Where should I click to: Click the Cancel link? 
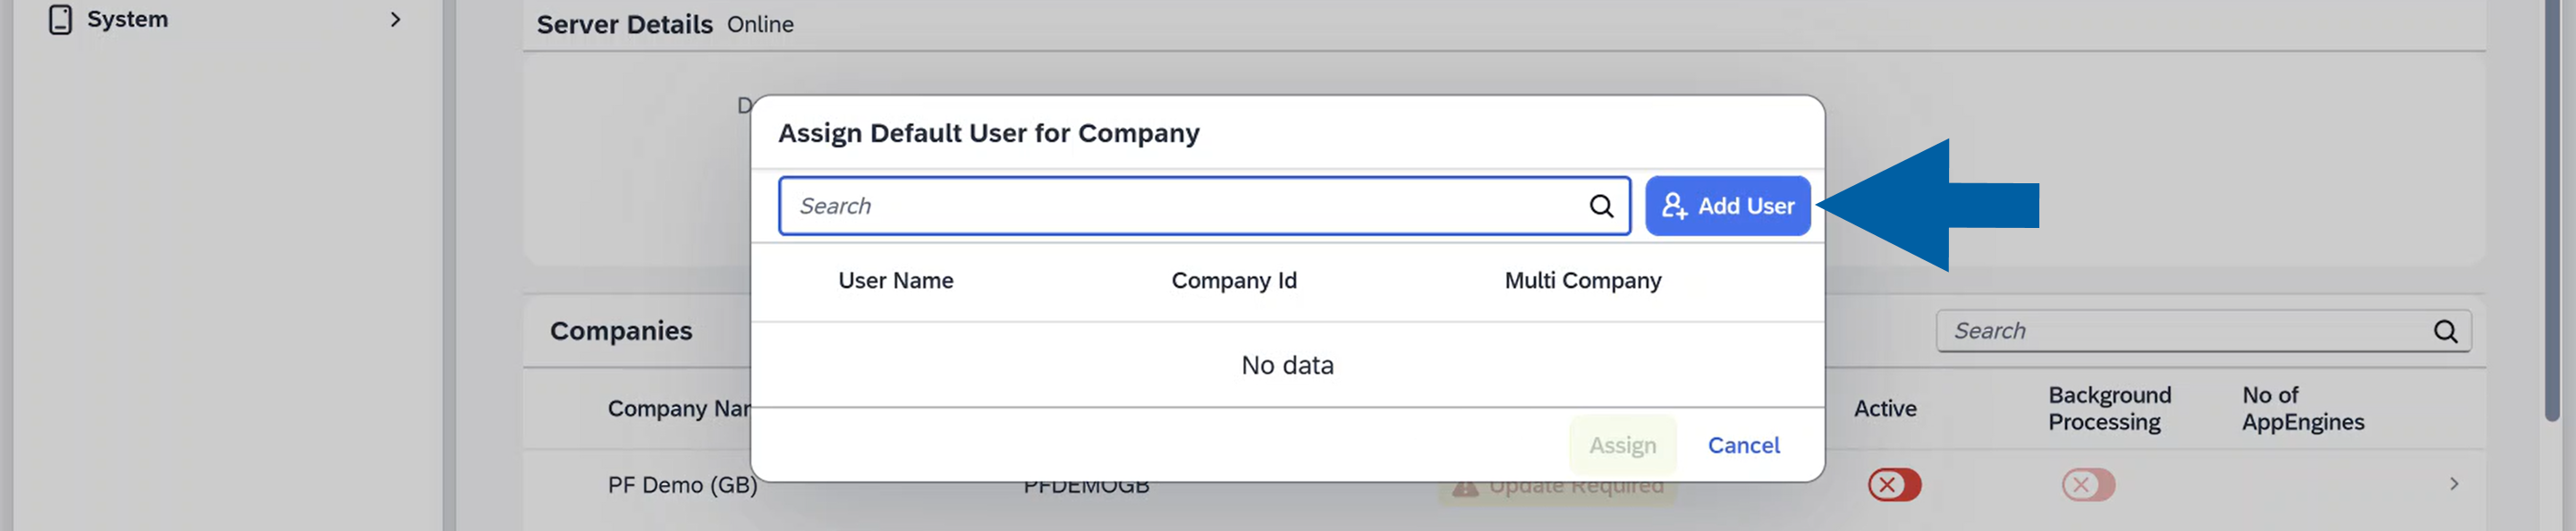[x=1743, y=446]
